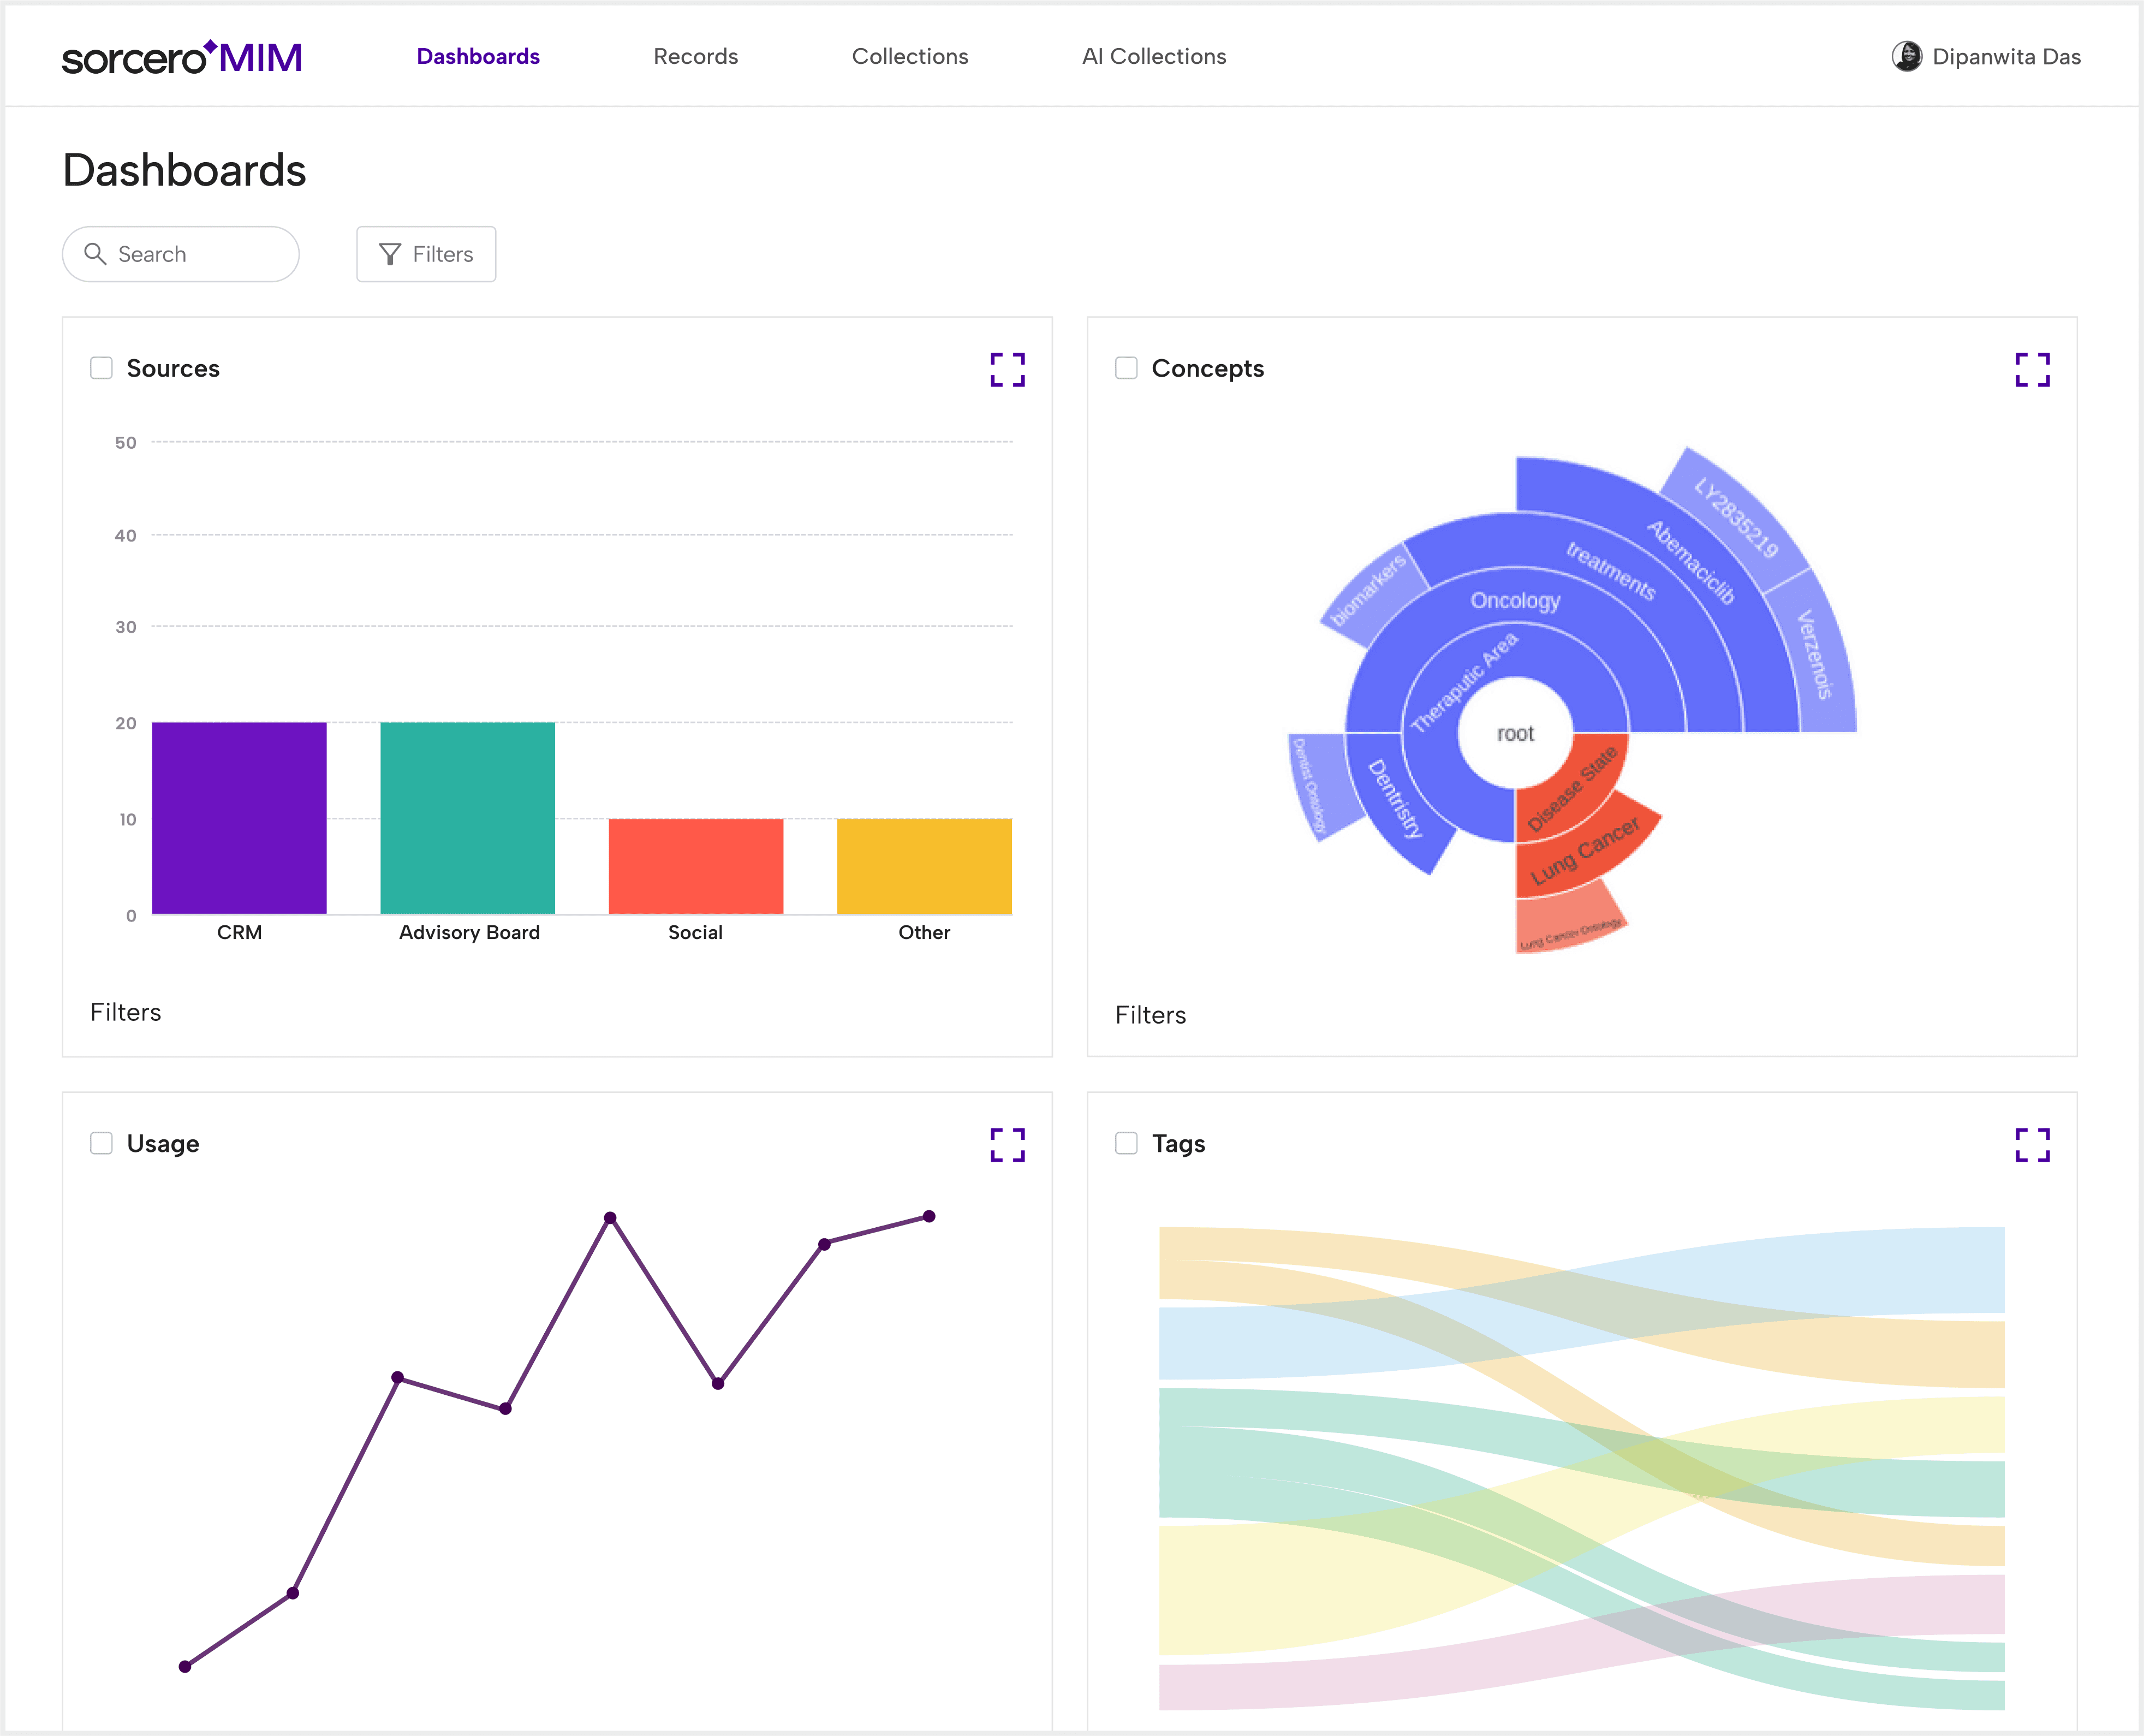Click the Filters label under Sources chart
The image size is (2144, 1736).
(x=126, y=1012)
